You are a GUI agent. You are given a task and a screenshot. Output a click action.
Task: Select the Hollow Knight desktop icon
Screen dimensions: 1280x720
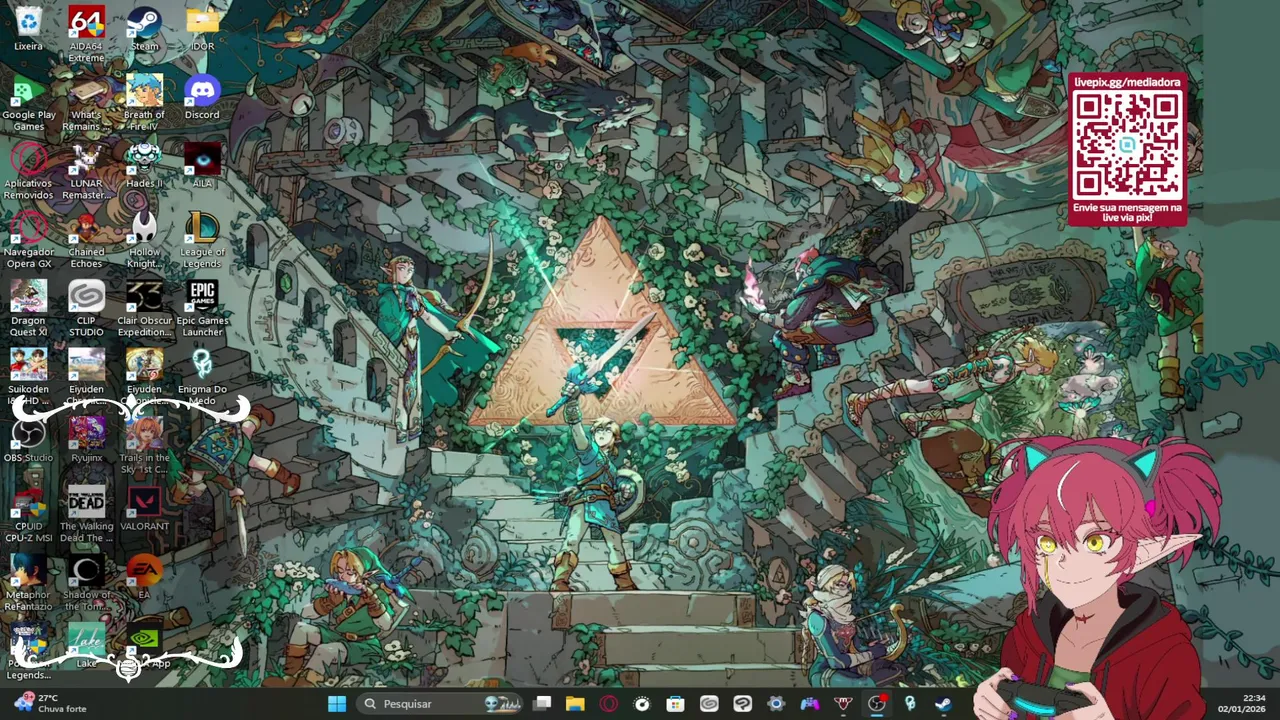(x=144, y=241)
